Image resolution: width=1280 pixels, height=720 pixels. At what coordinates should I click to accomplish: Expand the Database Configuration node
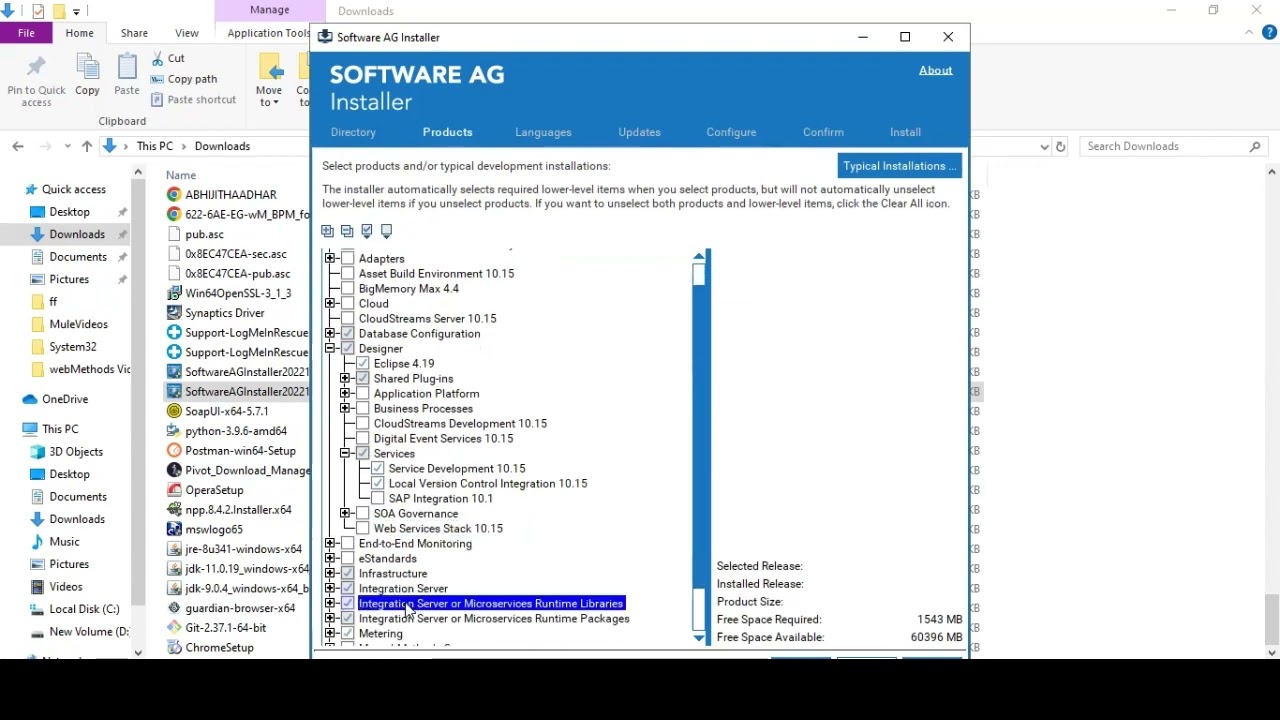(x=330, y=334)
